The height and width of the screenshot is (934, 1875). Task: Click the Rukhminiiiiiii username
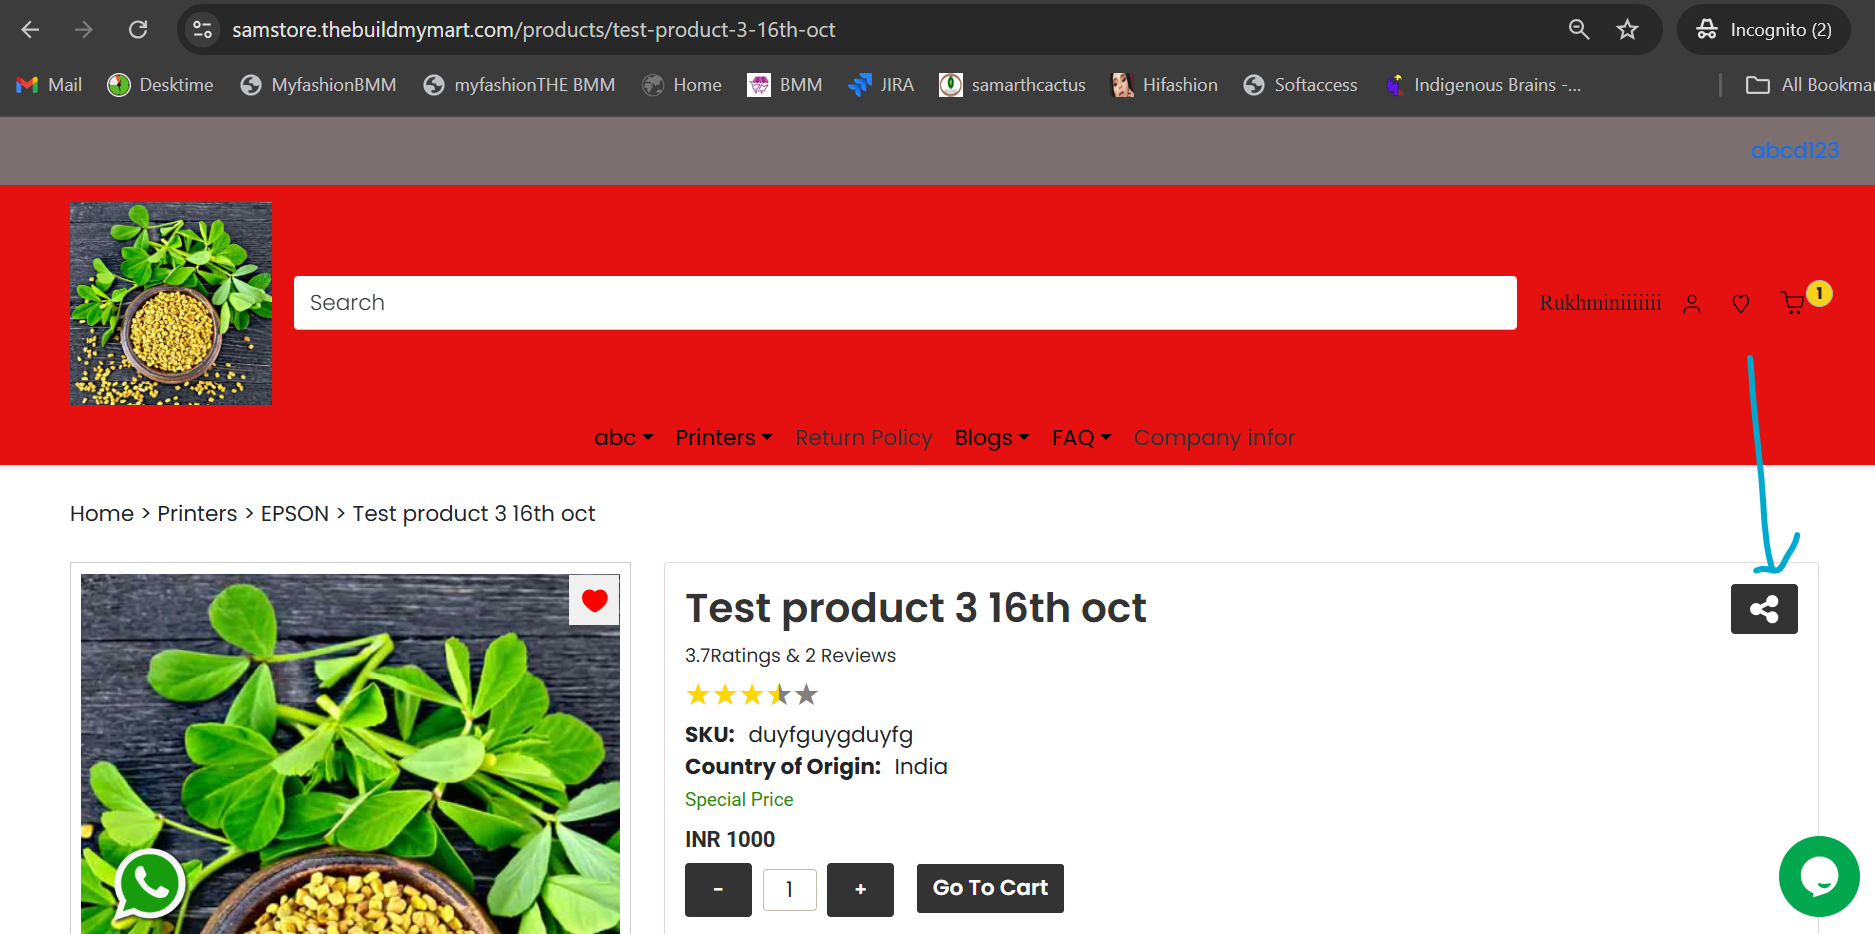(x=1600, y=303)
